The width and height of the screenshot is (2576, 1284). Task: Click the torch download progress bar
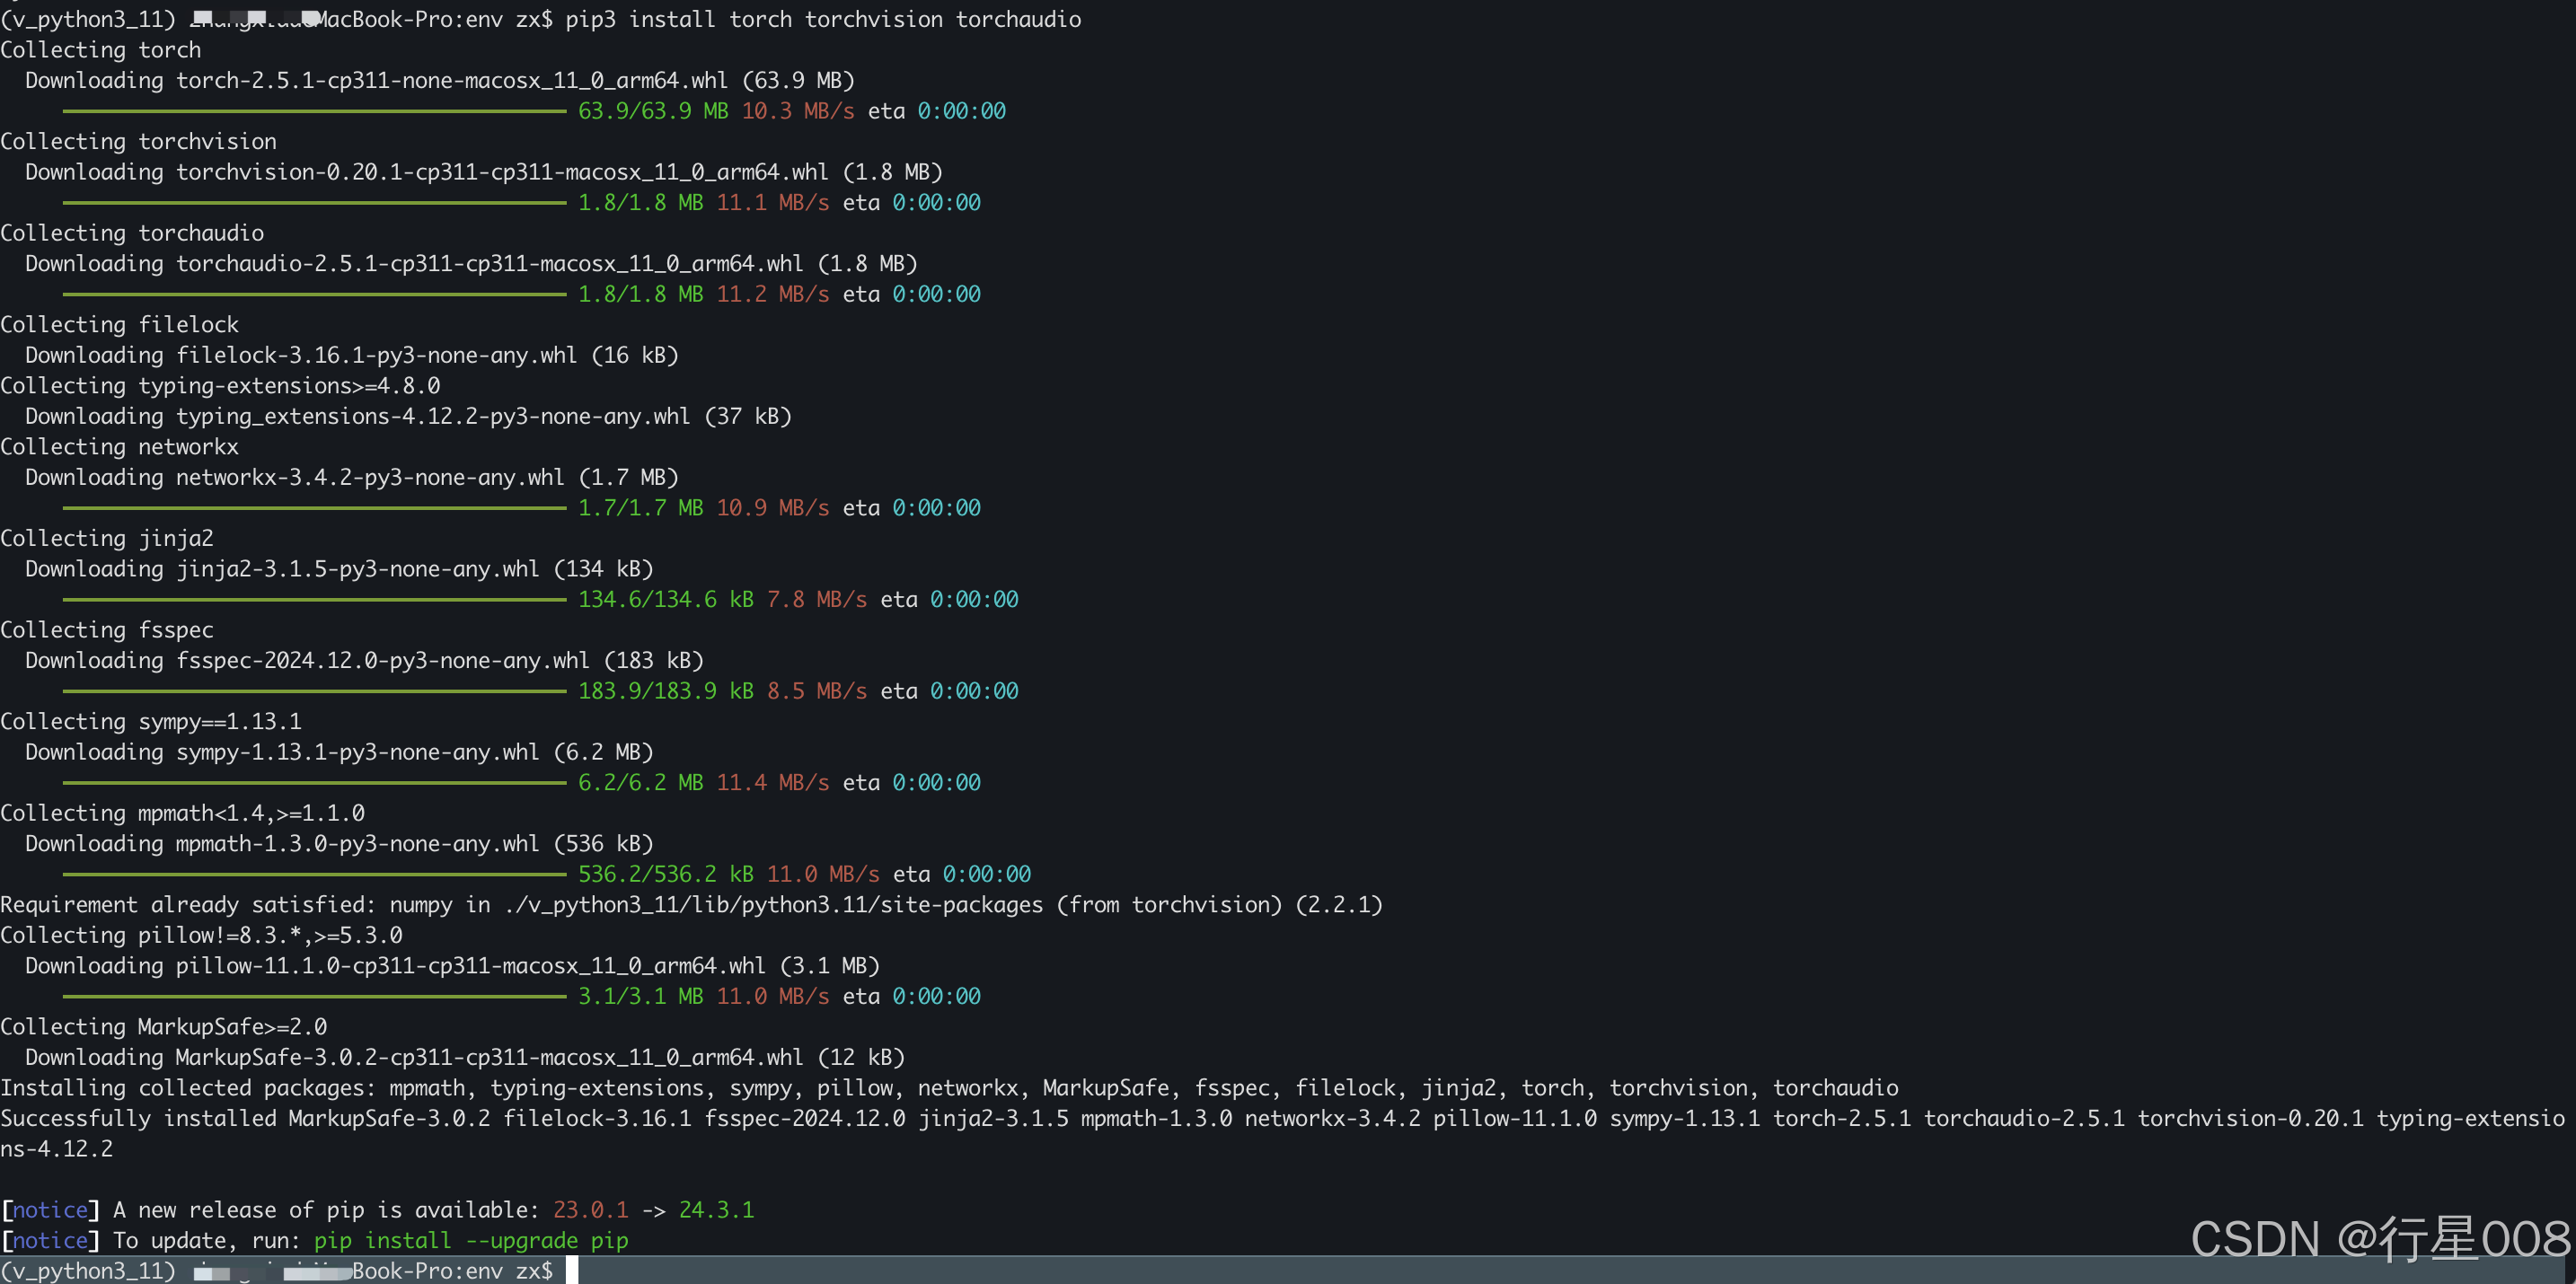[314, 111]
